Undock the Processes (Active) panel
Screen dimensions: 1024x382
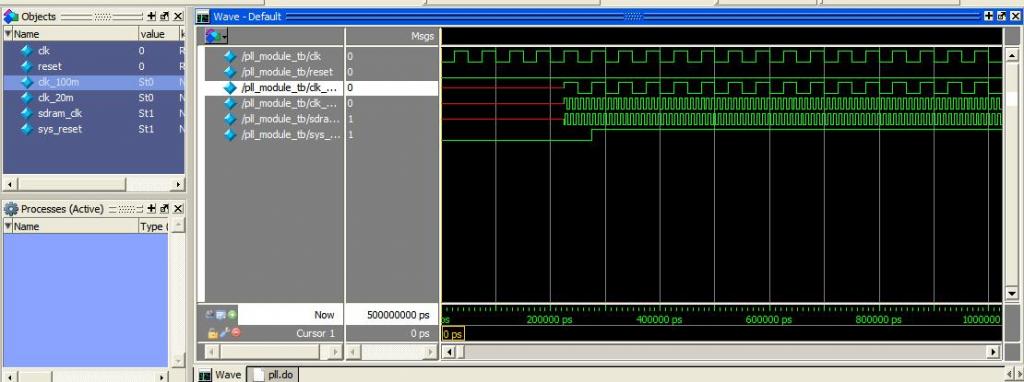point(165,208)
